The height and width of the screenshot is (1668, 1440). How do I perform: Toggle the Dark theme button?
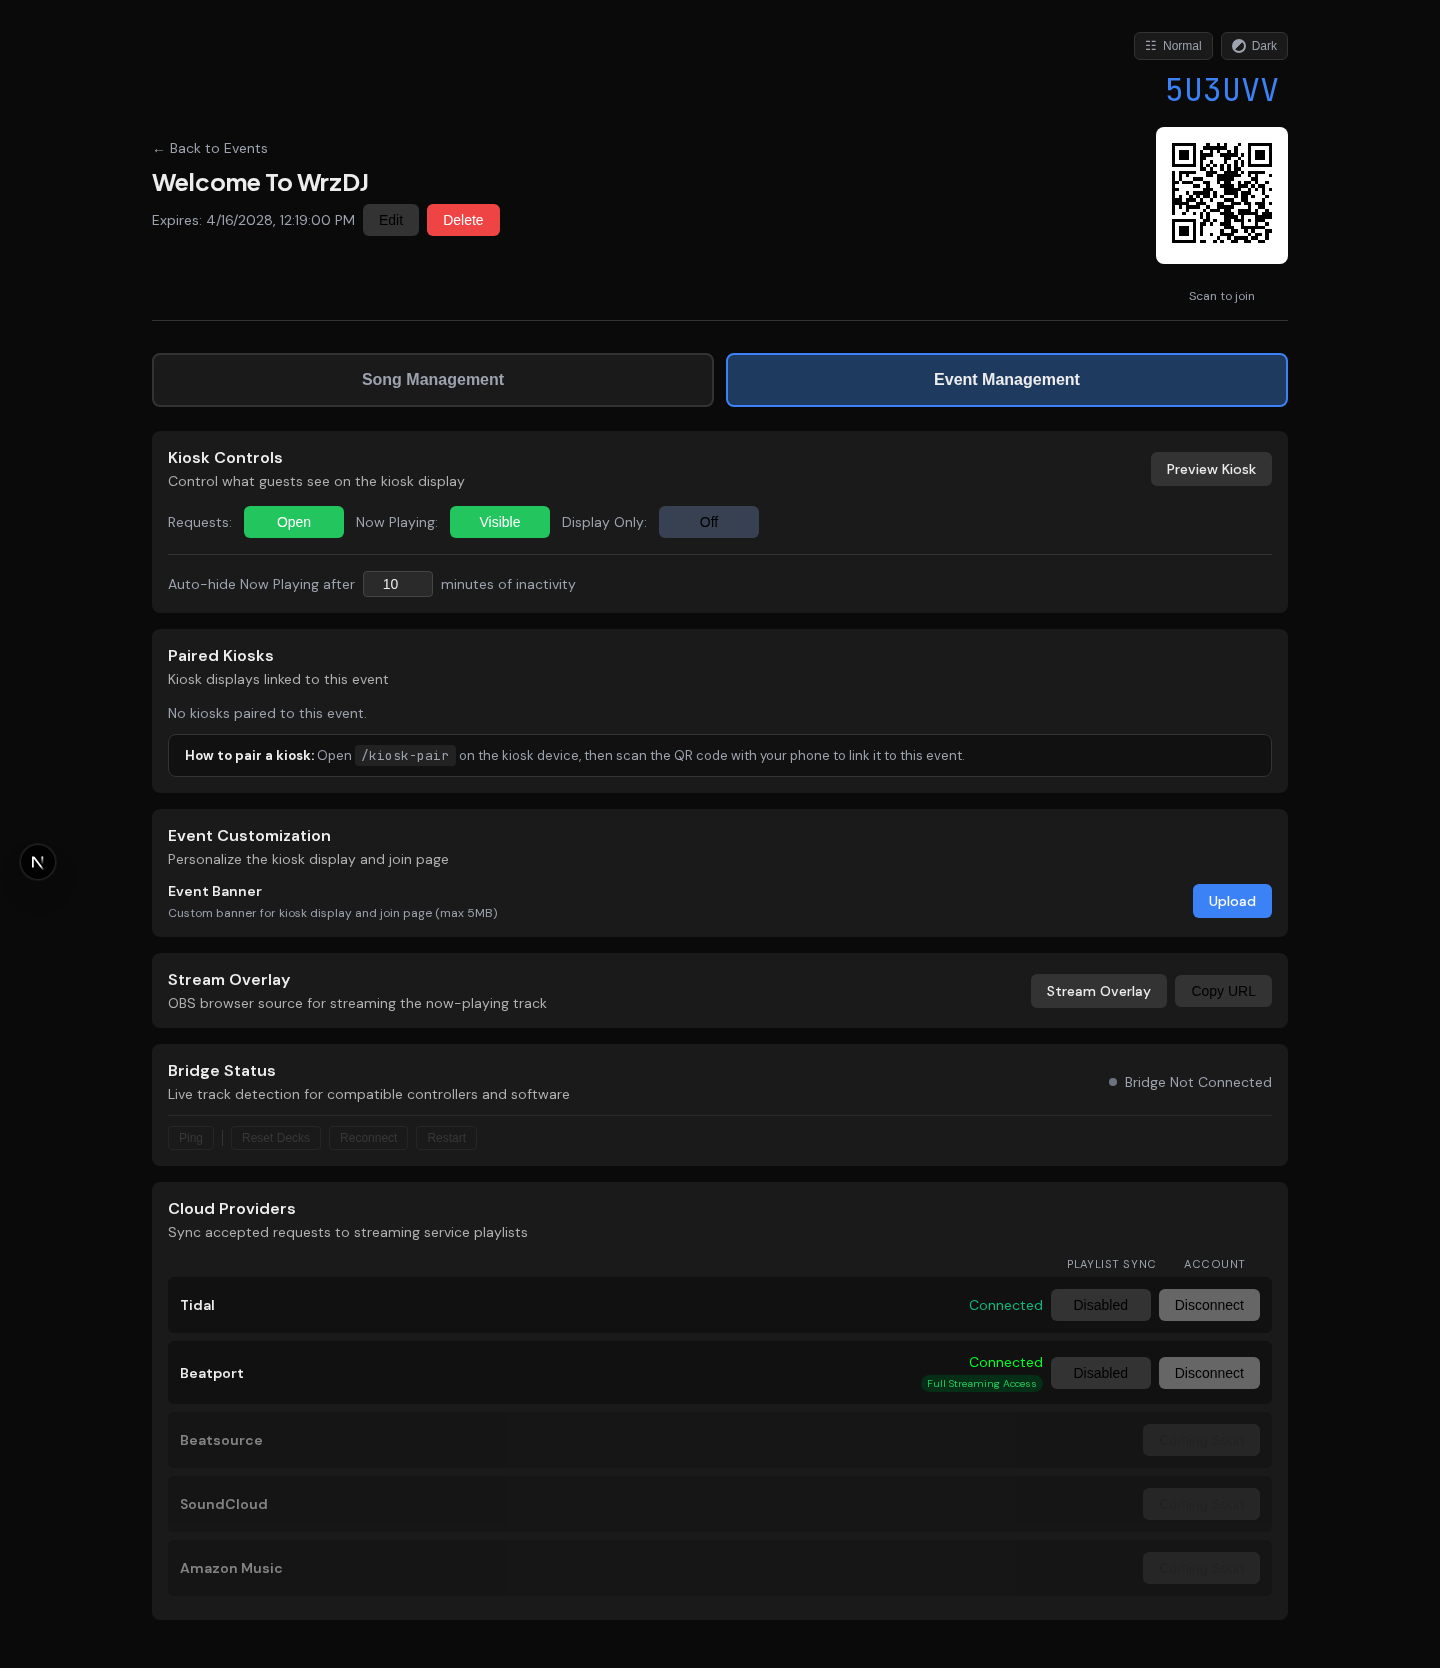pos(1254,46)
